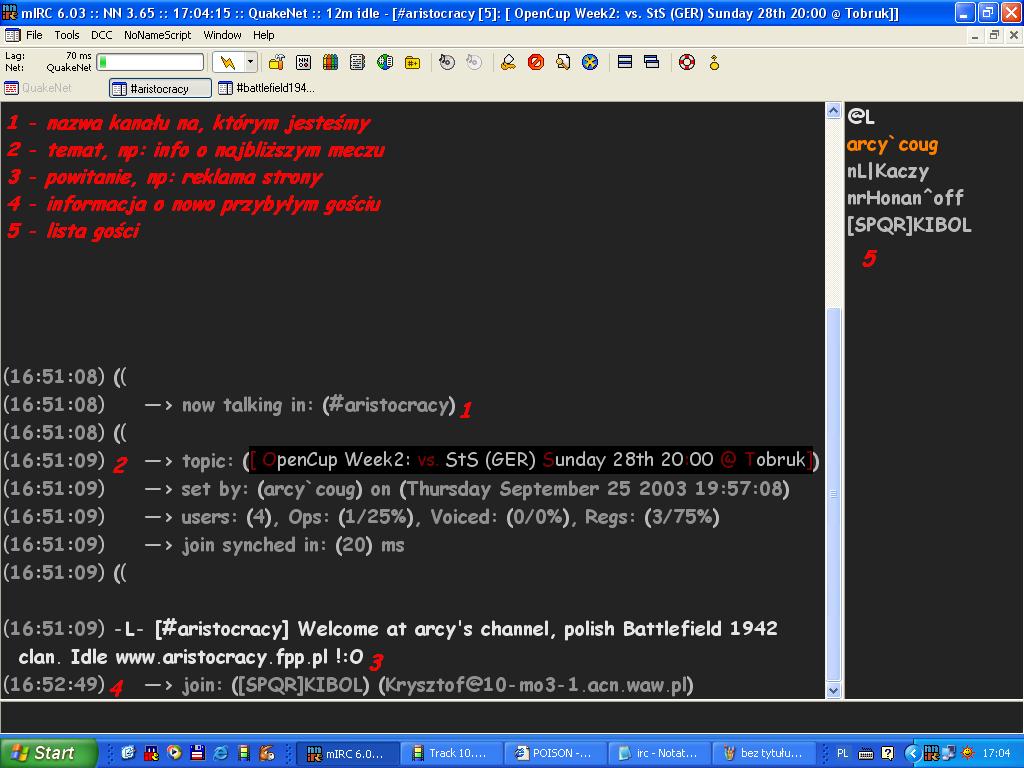1024x768 pixels.
Task: Click the chat scrollbar up arrow
Action: (x=834, y=112)
